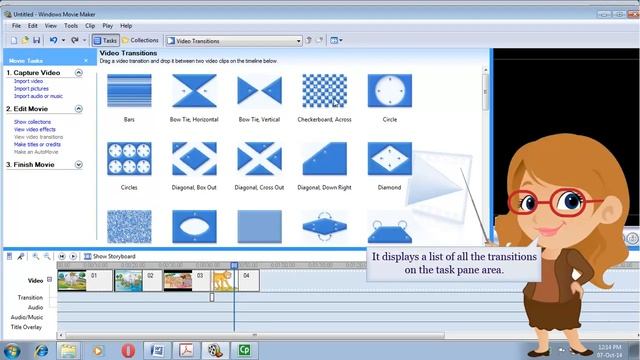The height and width of the screenshot is (360, 640).
Task: Open the Clip menu
Action: click(x=90, y=26)
